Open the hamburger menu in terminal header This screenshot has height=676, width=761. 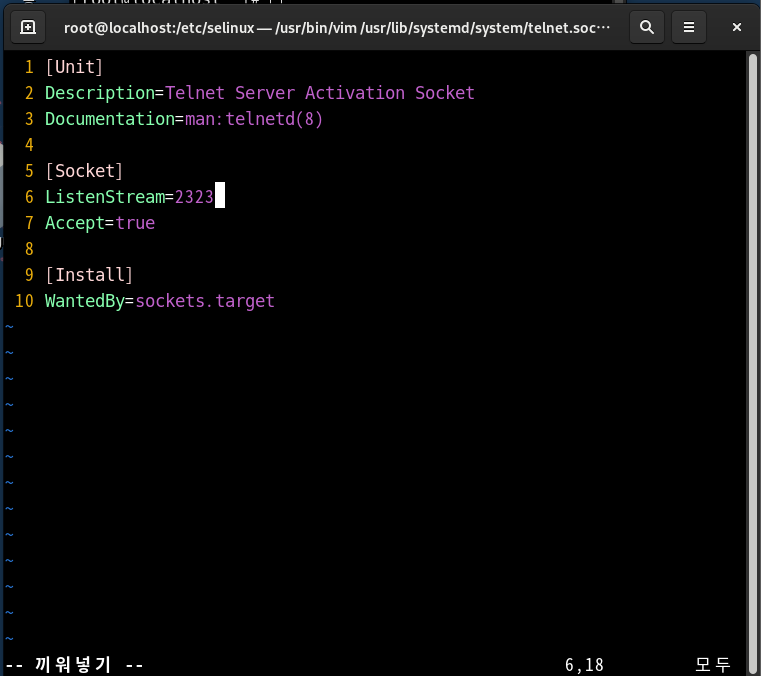point(689,27)
